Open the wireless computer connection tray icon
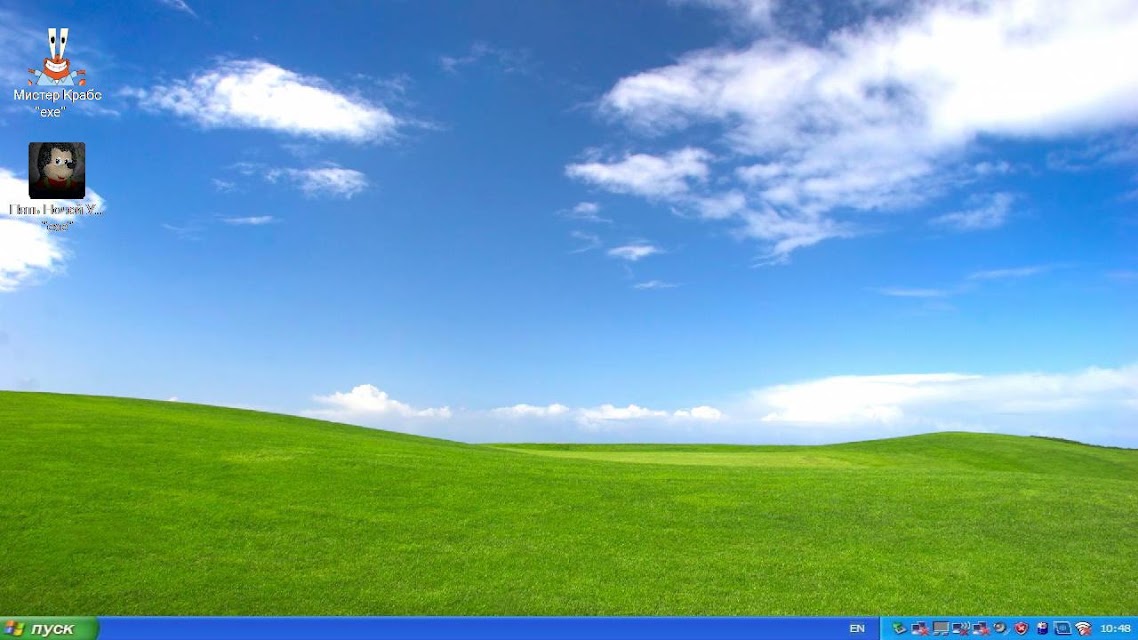1138x640 pixels. [961, 628]
